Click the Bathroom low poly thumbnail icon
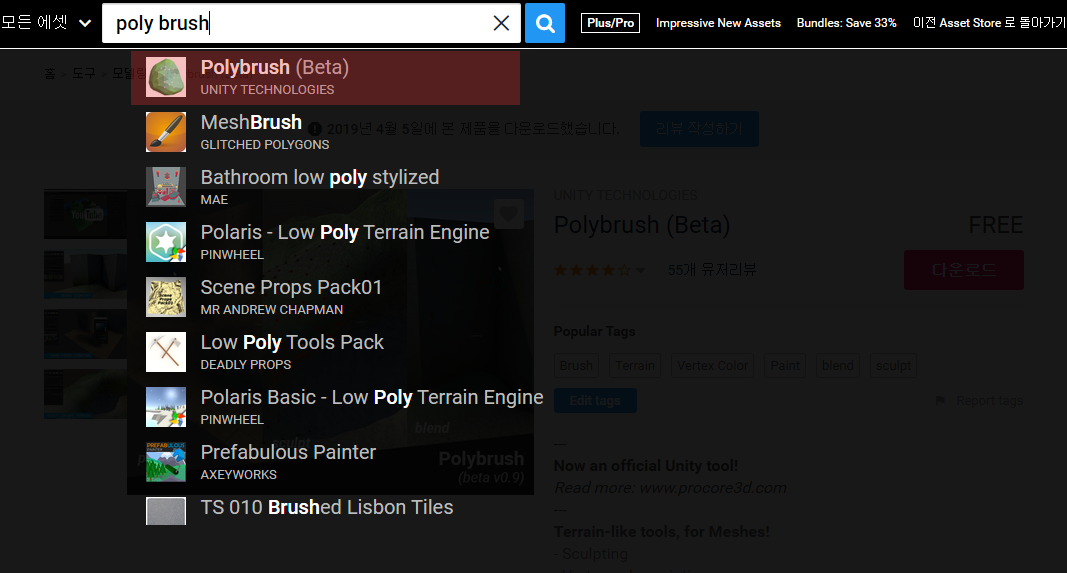The height and width of the screenshot is (573, 1067). tap(166, 186)
